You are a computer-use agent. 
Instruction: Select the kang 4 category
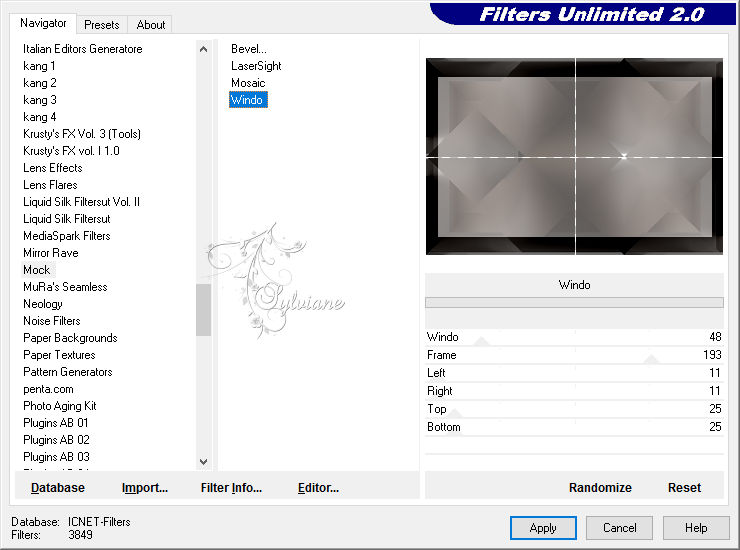pyautogui.click(x=40, y=117)
